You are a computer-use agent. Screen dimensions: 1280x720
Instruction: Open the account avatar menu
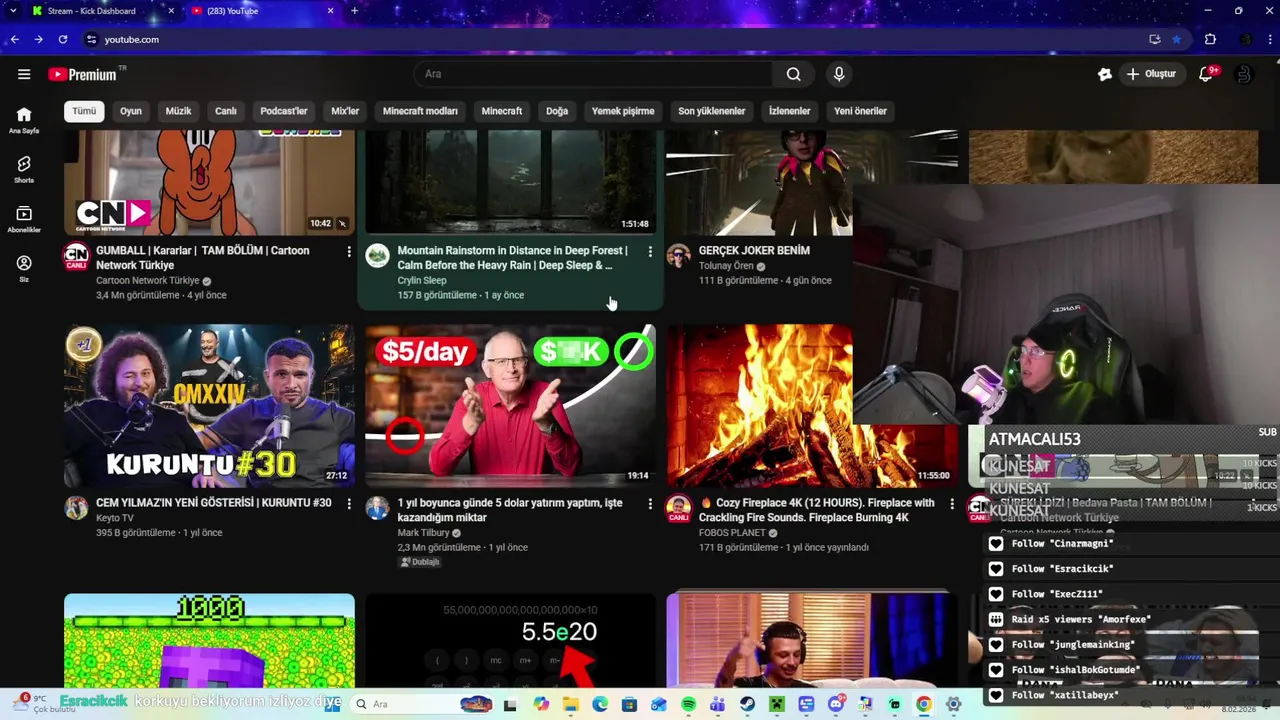click(x=1243, y=74)
